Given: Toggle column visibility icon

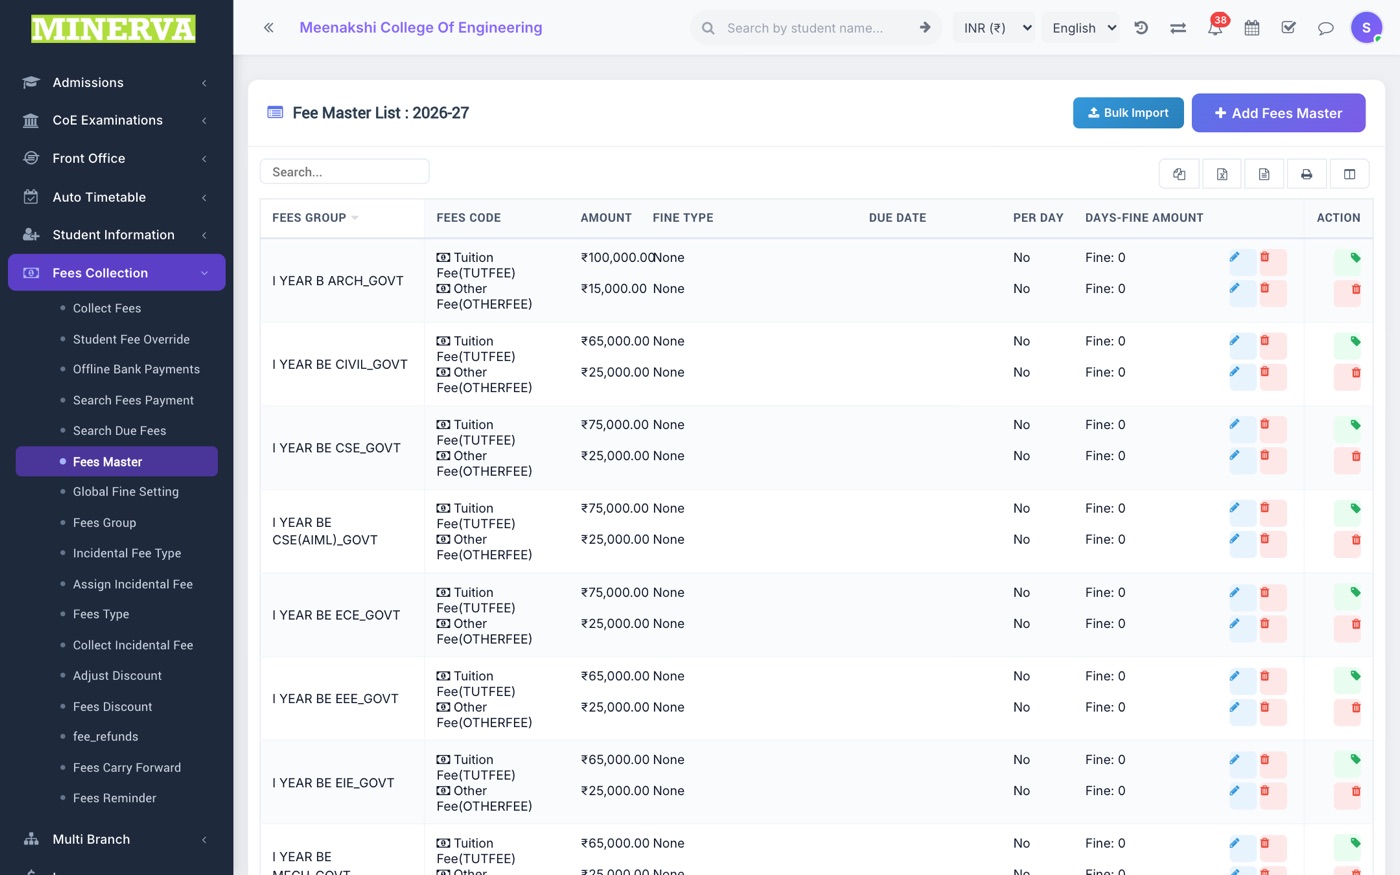Looking at the screenshot, I should [x=1349, y=174].
